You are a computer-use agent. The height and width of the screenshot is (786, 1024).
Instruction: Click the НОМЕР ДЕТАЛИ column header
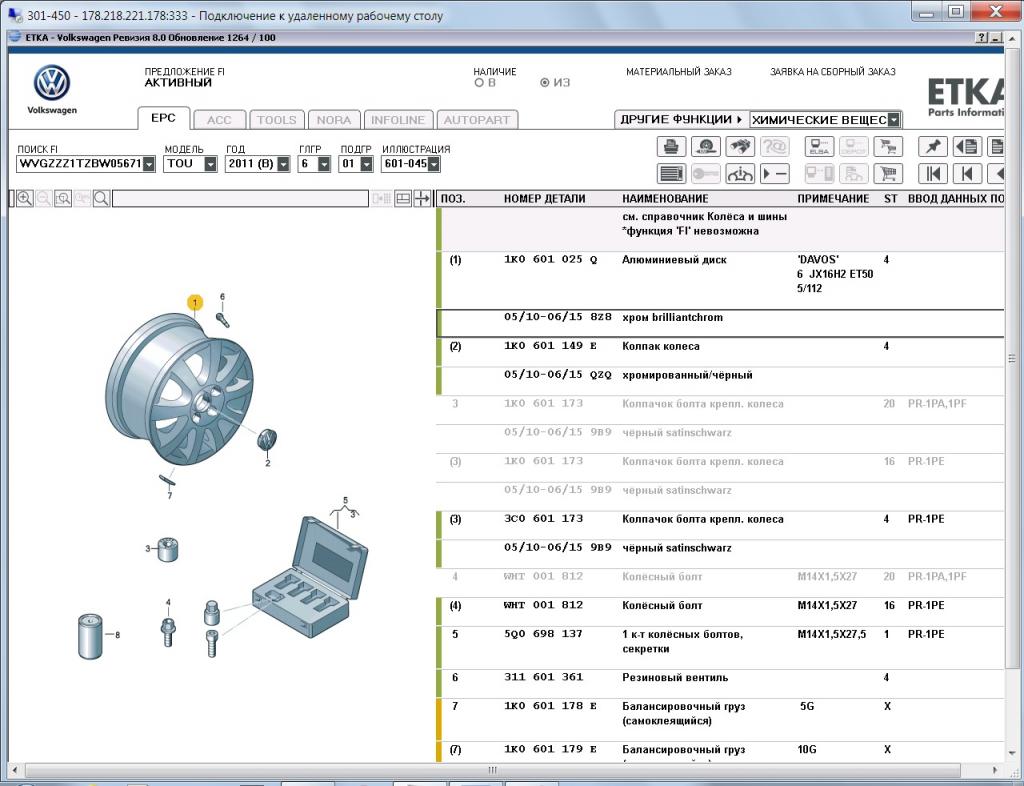(x=544, y=198)
